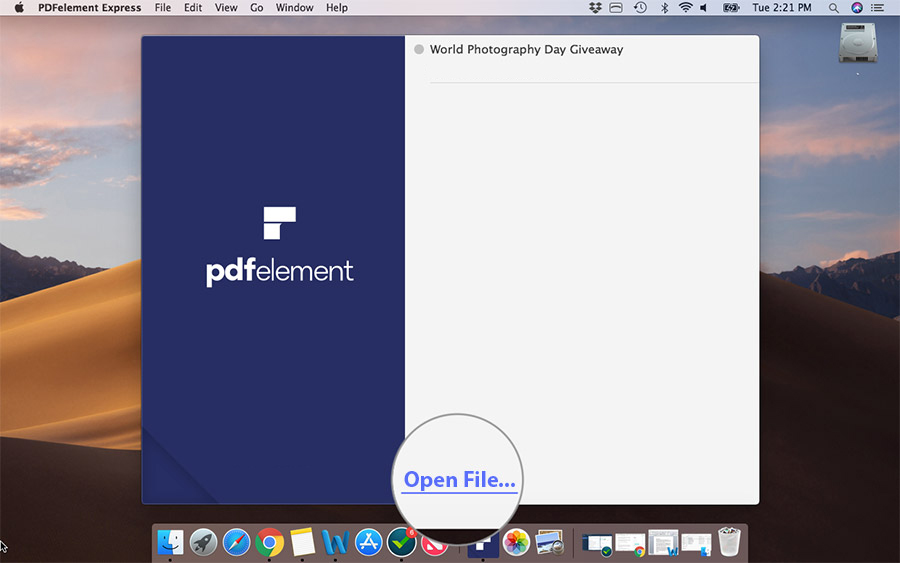Open the Window menu
This screenshot has width=900, height=563.
(x=294, y=7)
